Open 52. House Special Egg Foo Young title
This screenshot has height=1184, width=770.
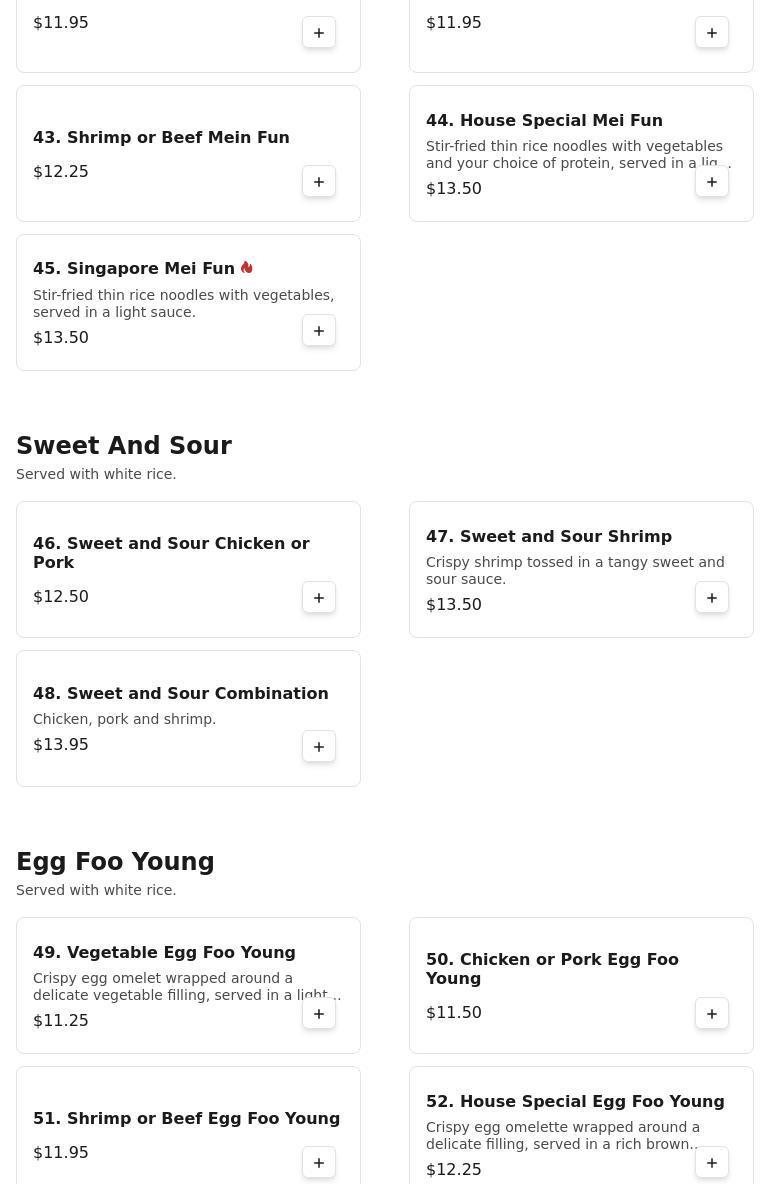[x=574, y=1101]
